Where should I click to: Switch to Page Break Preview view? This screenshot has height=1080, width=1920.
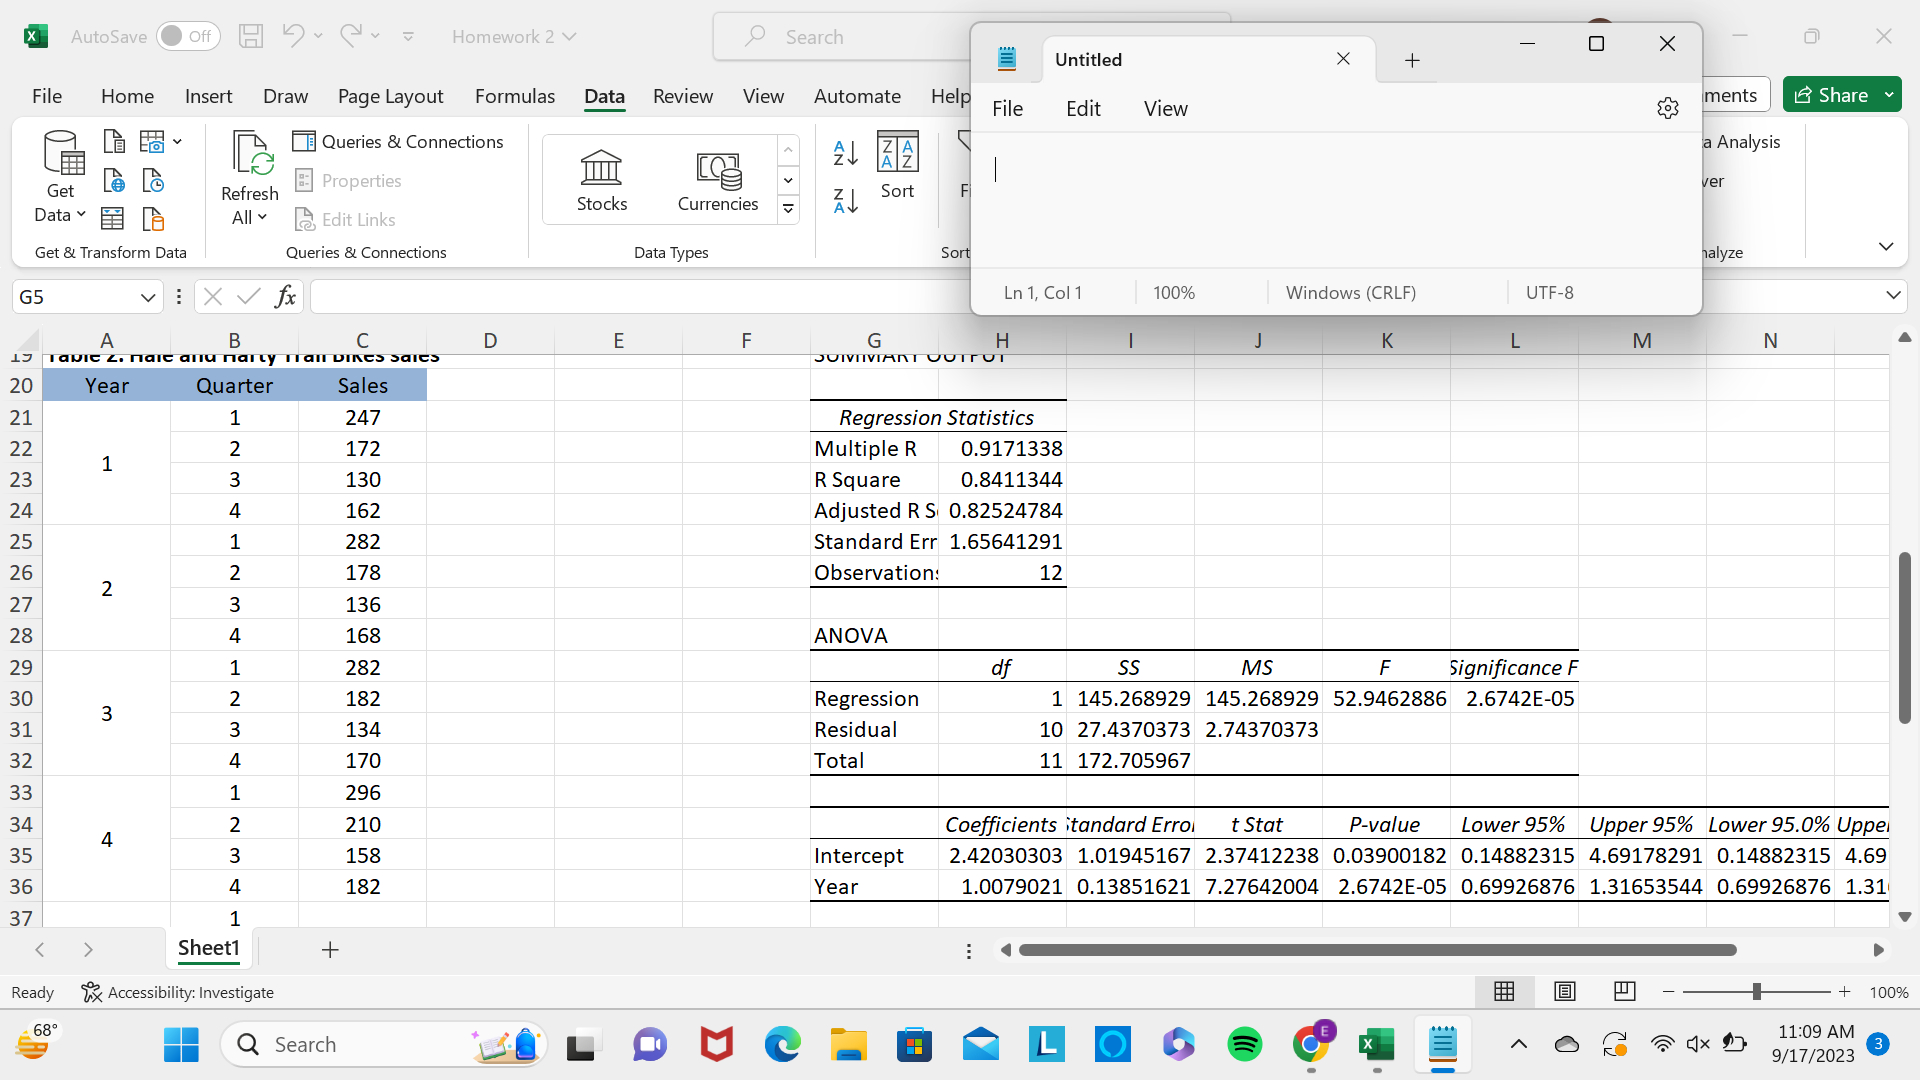coord(1624,991)
